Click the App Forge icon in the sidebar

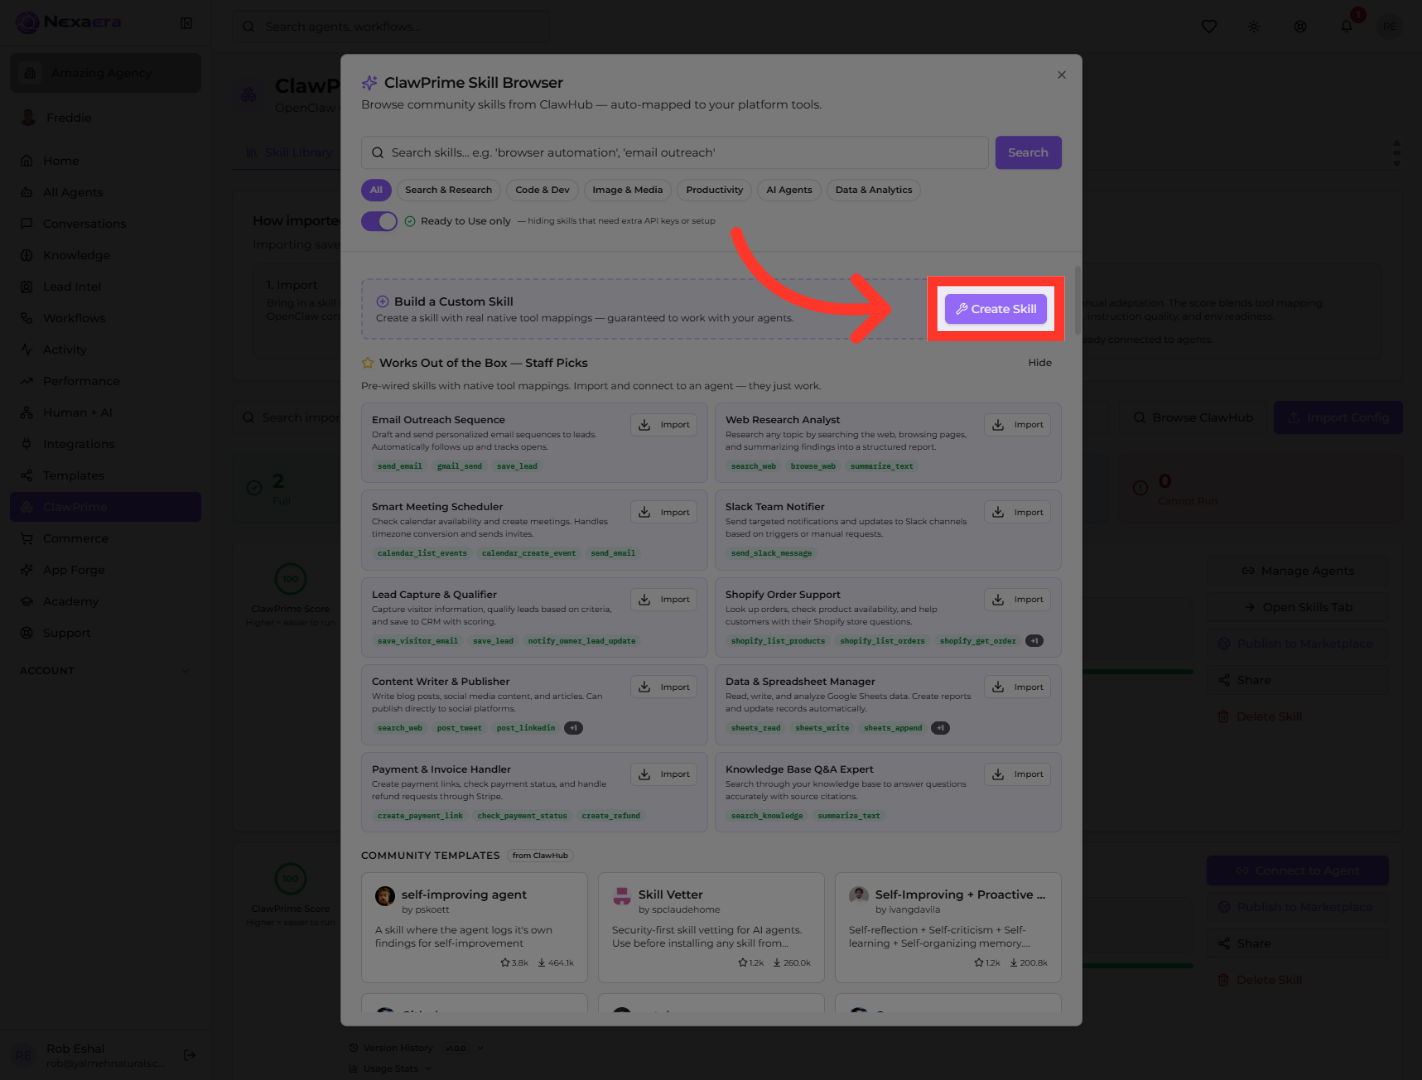coord(27,570)
